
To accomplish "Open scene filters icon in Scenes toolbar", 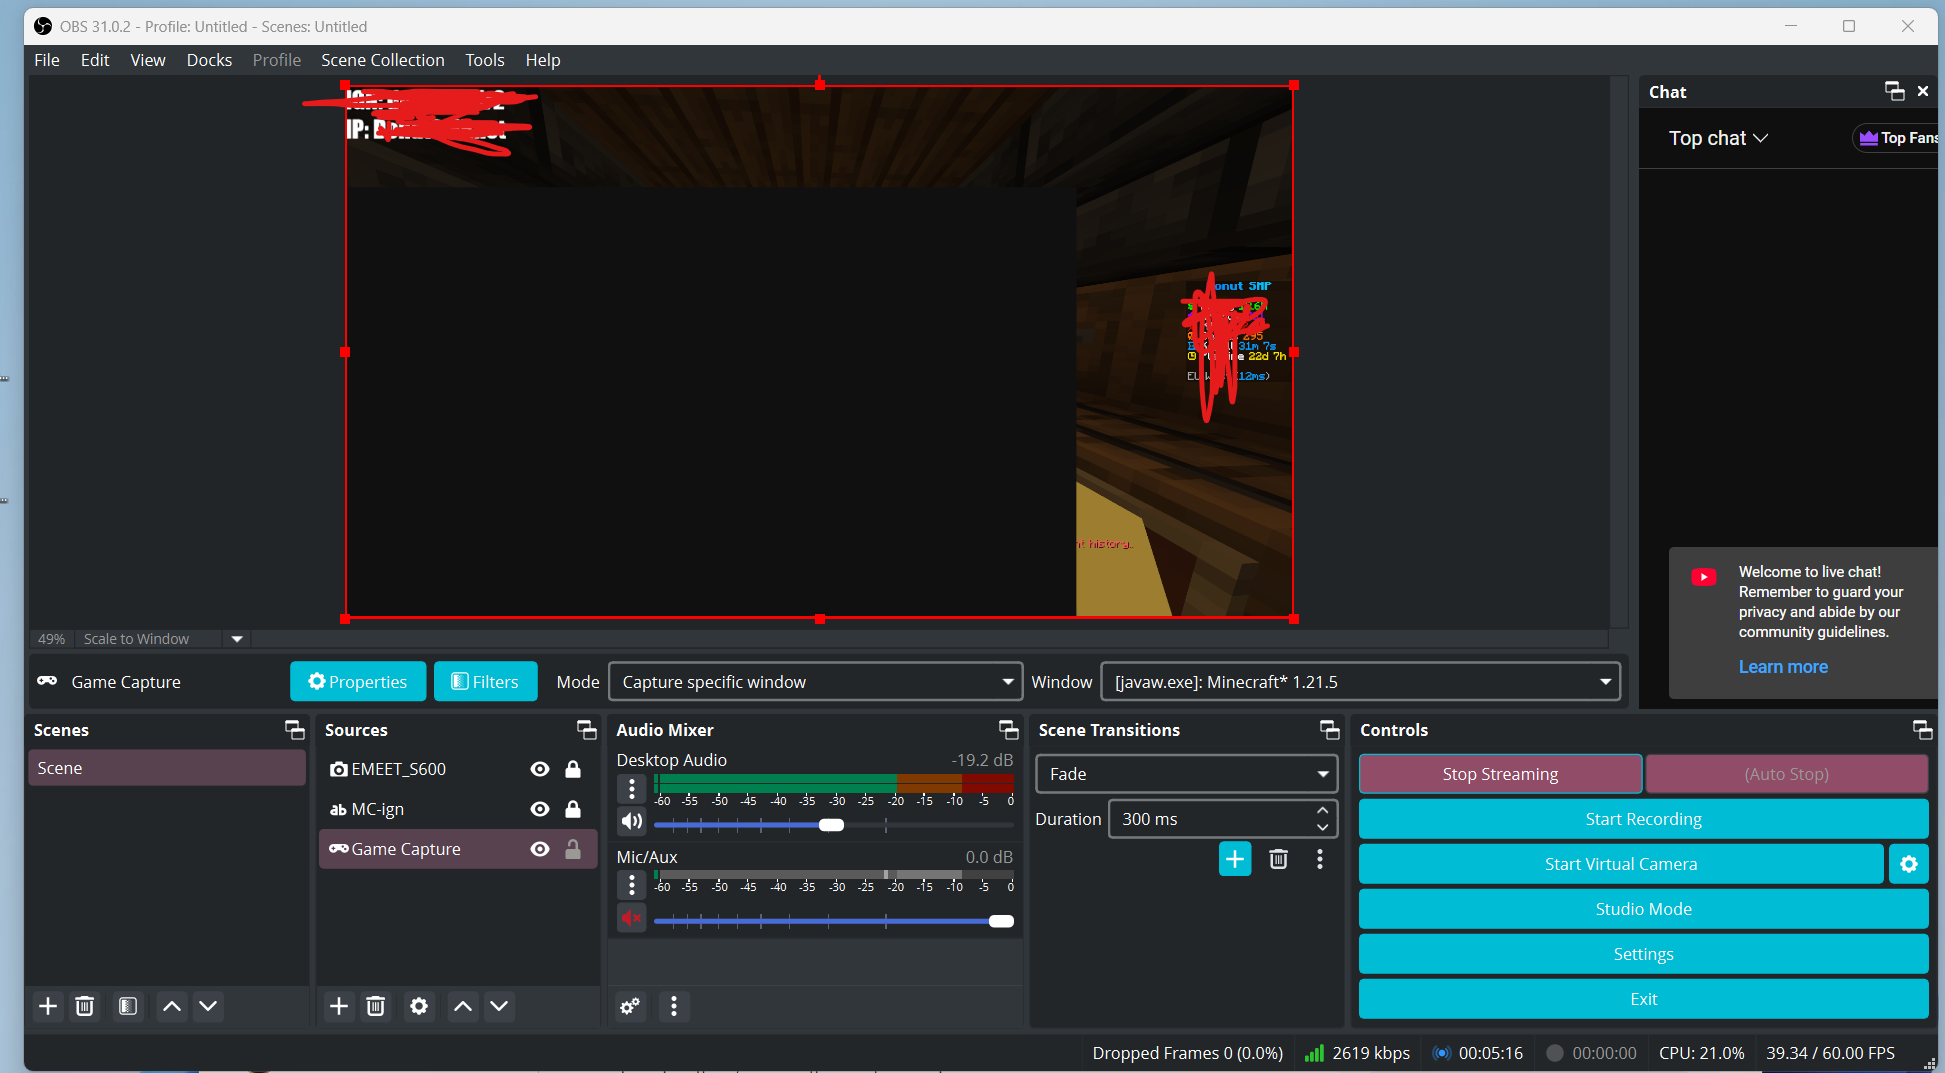I will (x=128, y=1006).
